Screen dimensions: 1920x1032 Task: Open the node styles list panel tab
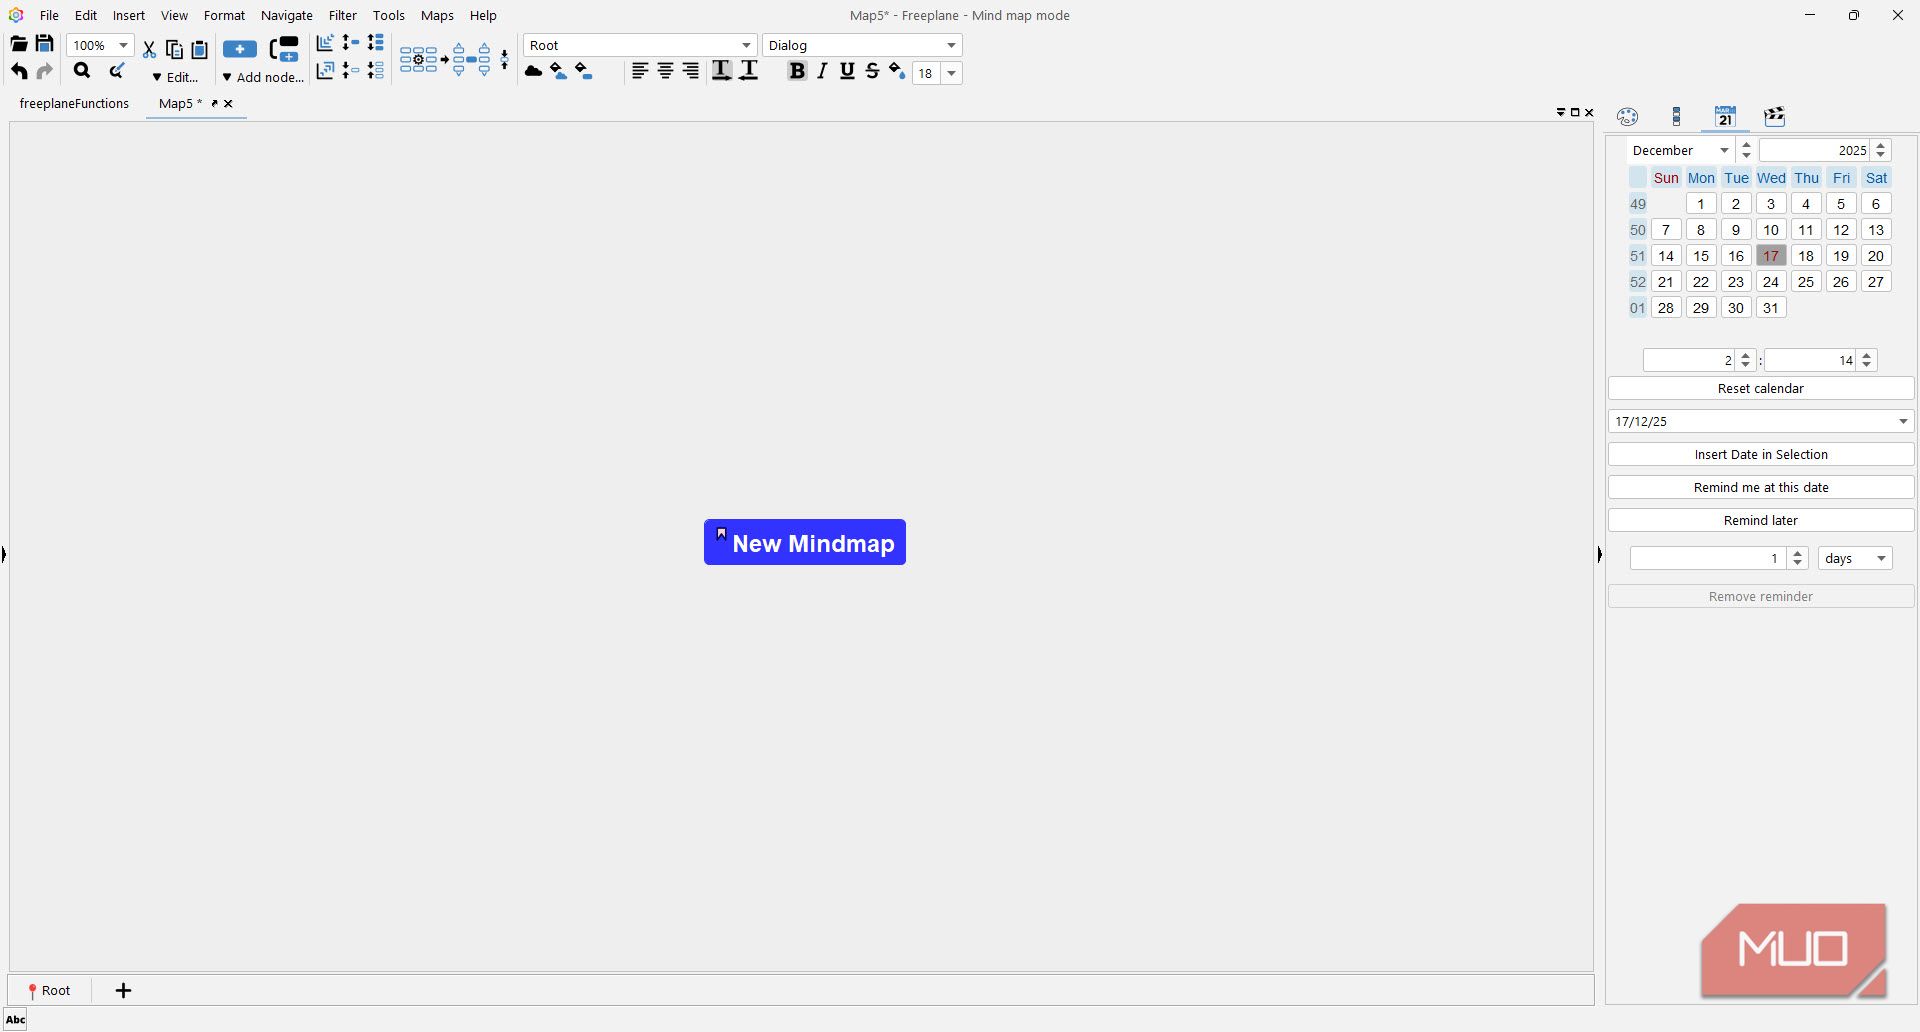coord(1676,116)
